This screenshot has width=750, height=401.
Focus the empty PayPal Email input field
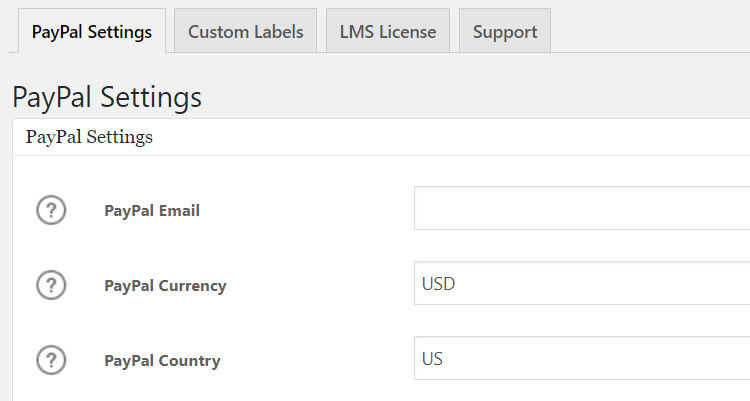pos(580,208)
